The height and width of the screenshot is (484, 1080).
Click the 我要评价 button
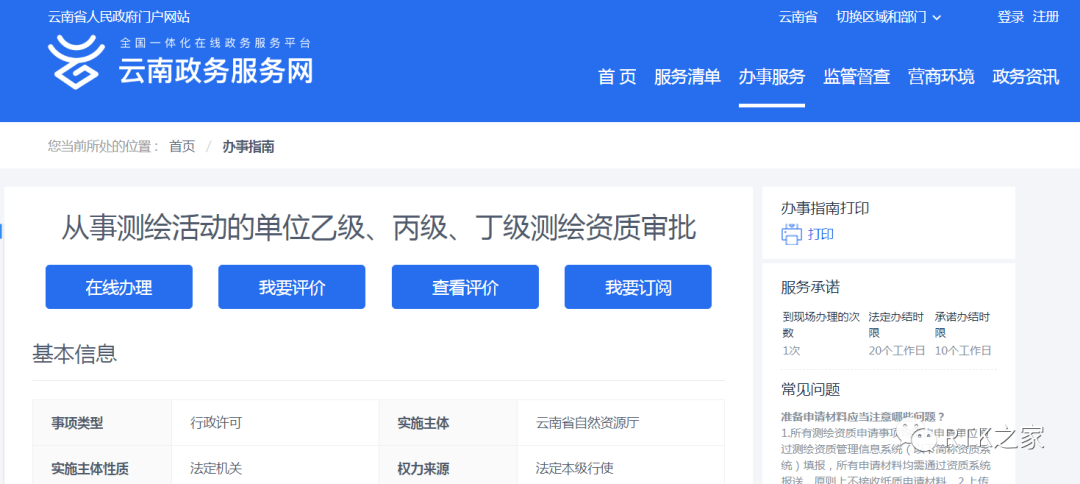tap(292, 287)
